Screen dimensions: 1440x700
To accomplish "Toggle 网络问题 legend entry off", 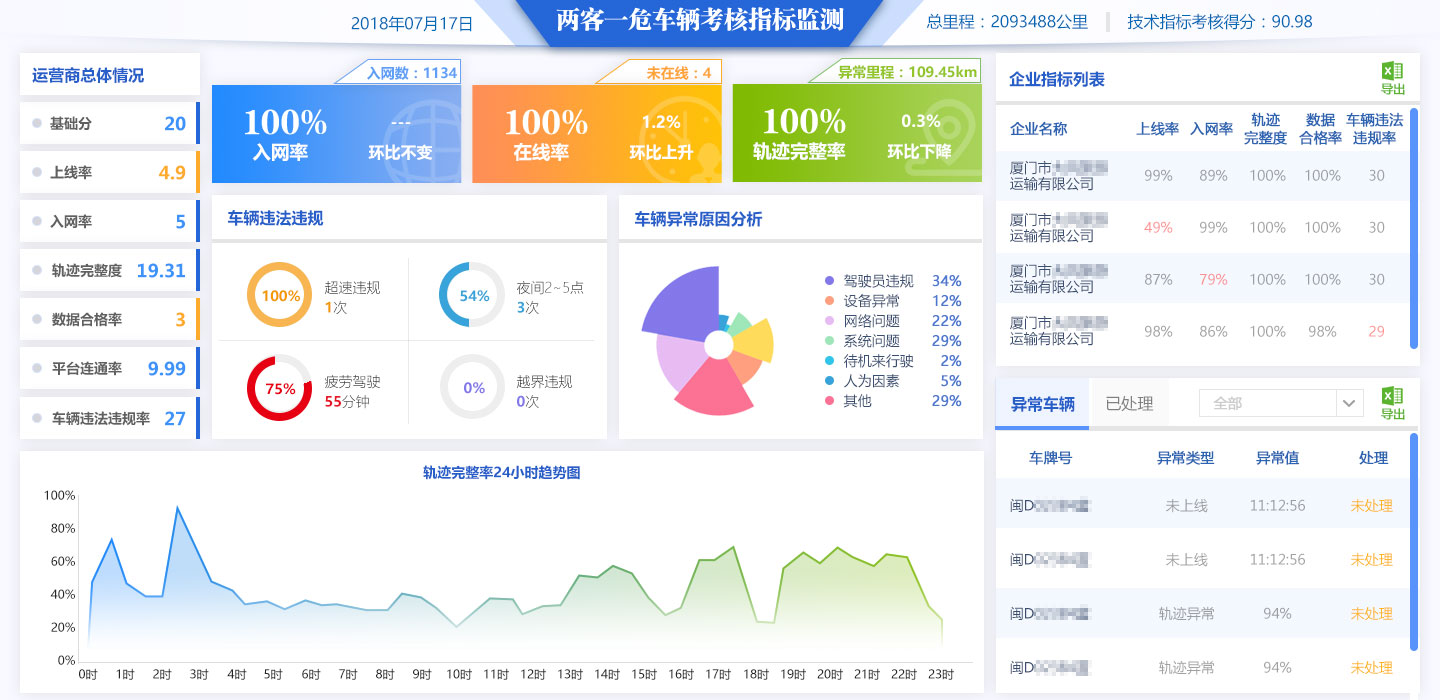I will click(871, 321).
